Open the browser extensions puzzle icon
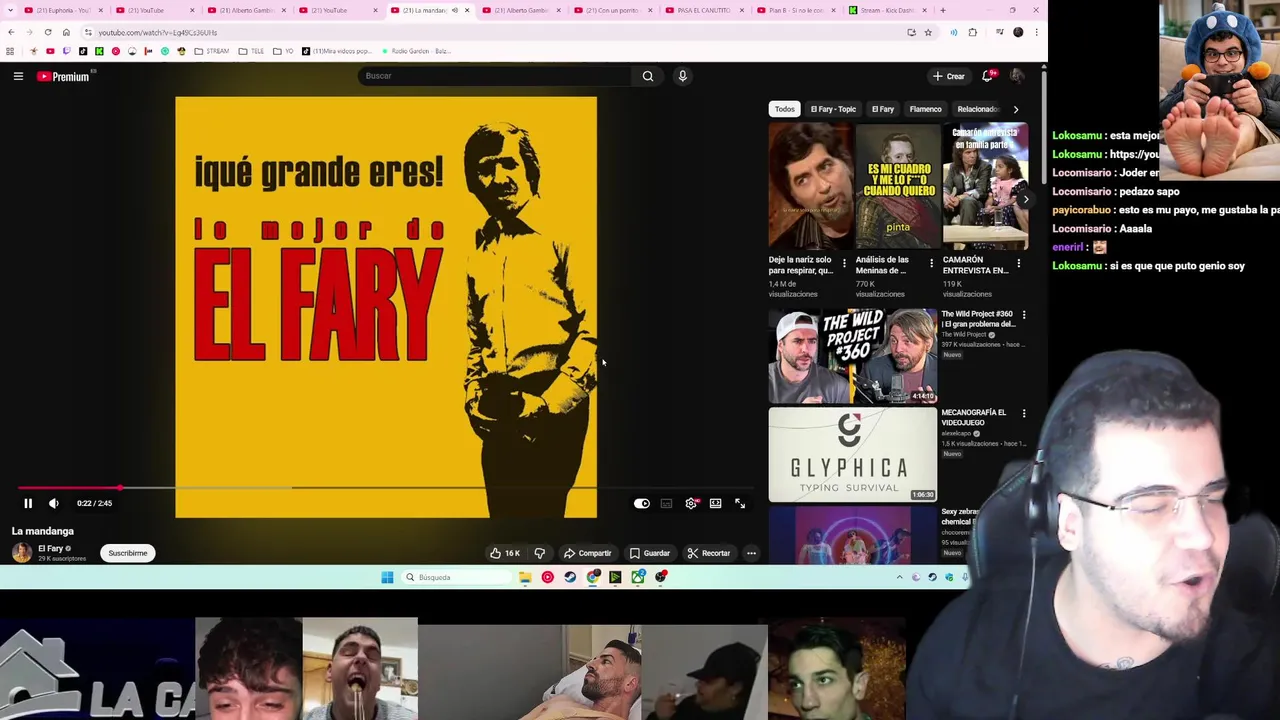 tap(972, 32)
